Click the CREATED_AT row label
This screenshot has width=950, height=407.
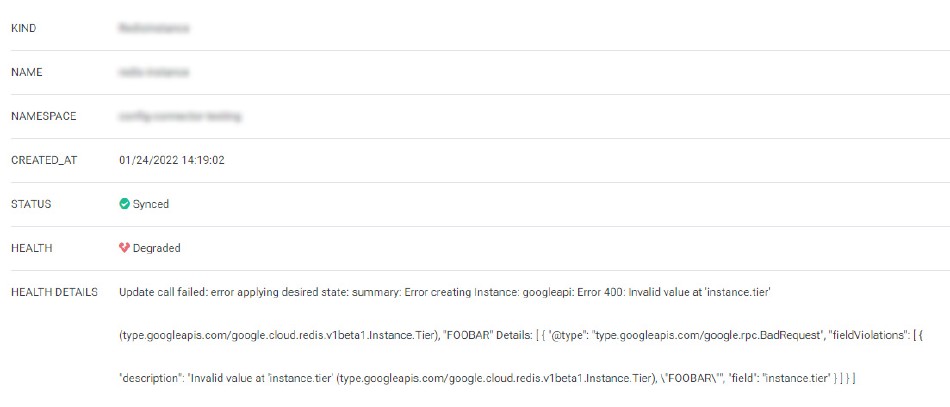point(44,160)
